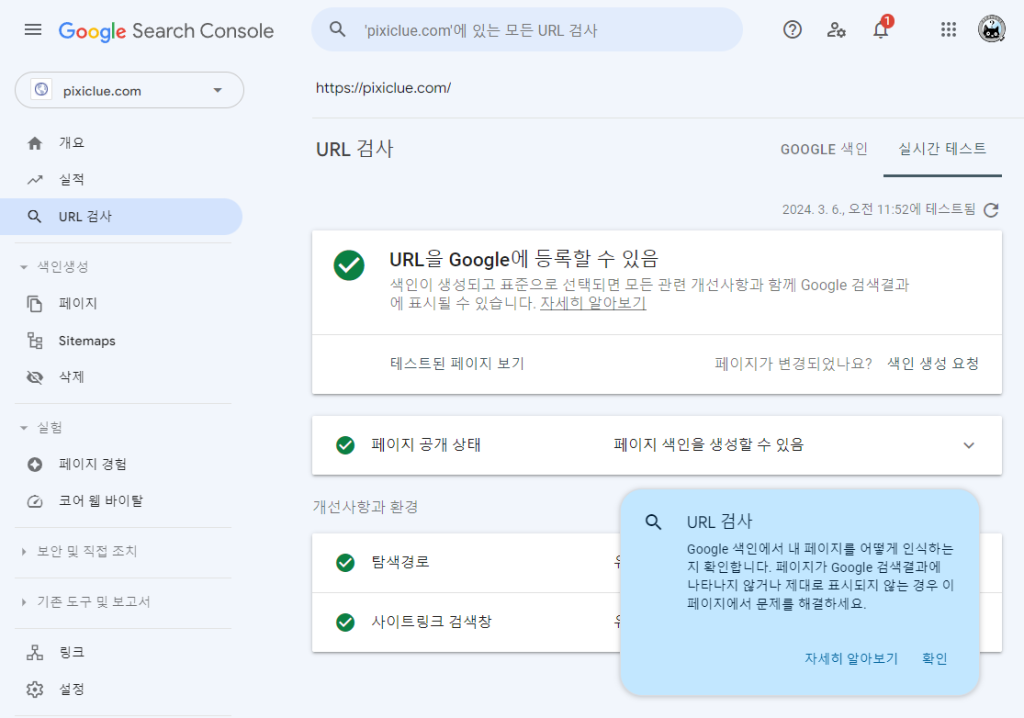
Task: Click the green check beside 페이지 공개 상태
Action: click(x=345, y=445)
